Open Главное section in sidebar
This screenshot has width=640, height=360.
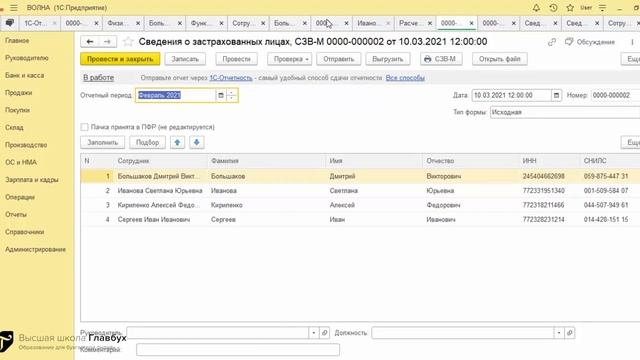tap(17, 41)
